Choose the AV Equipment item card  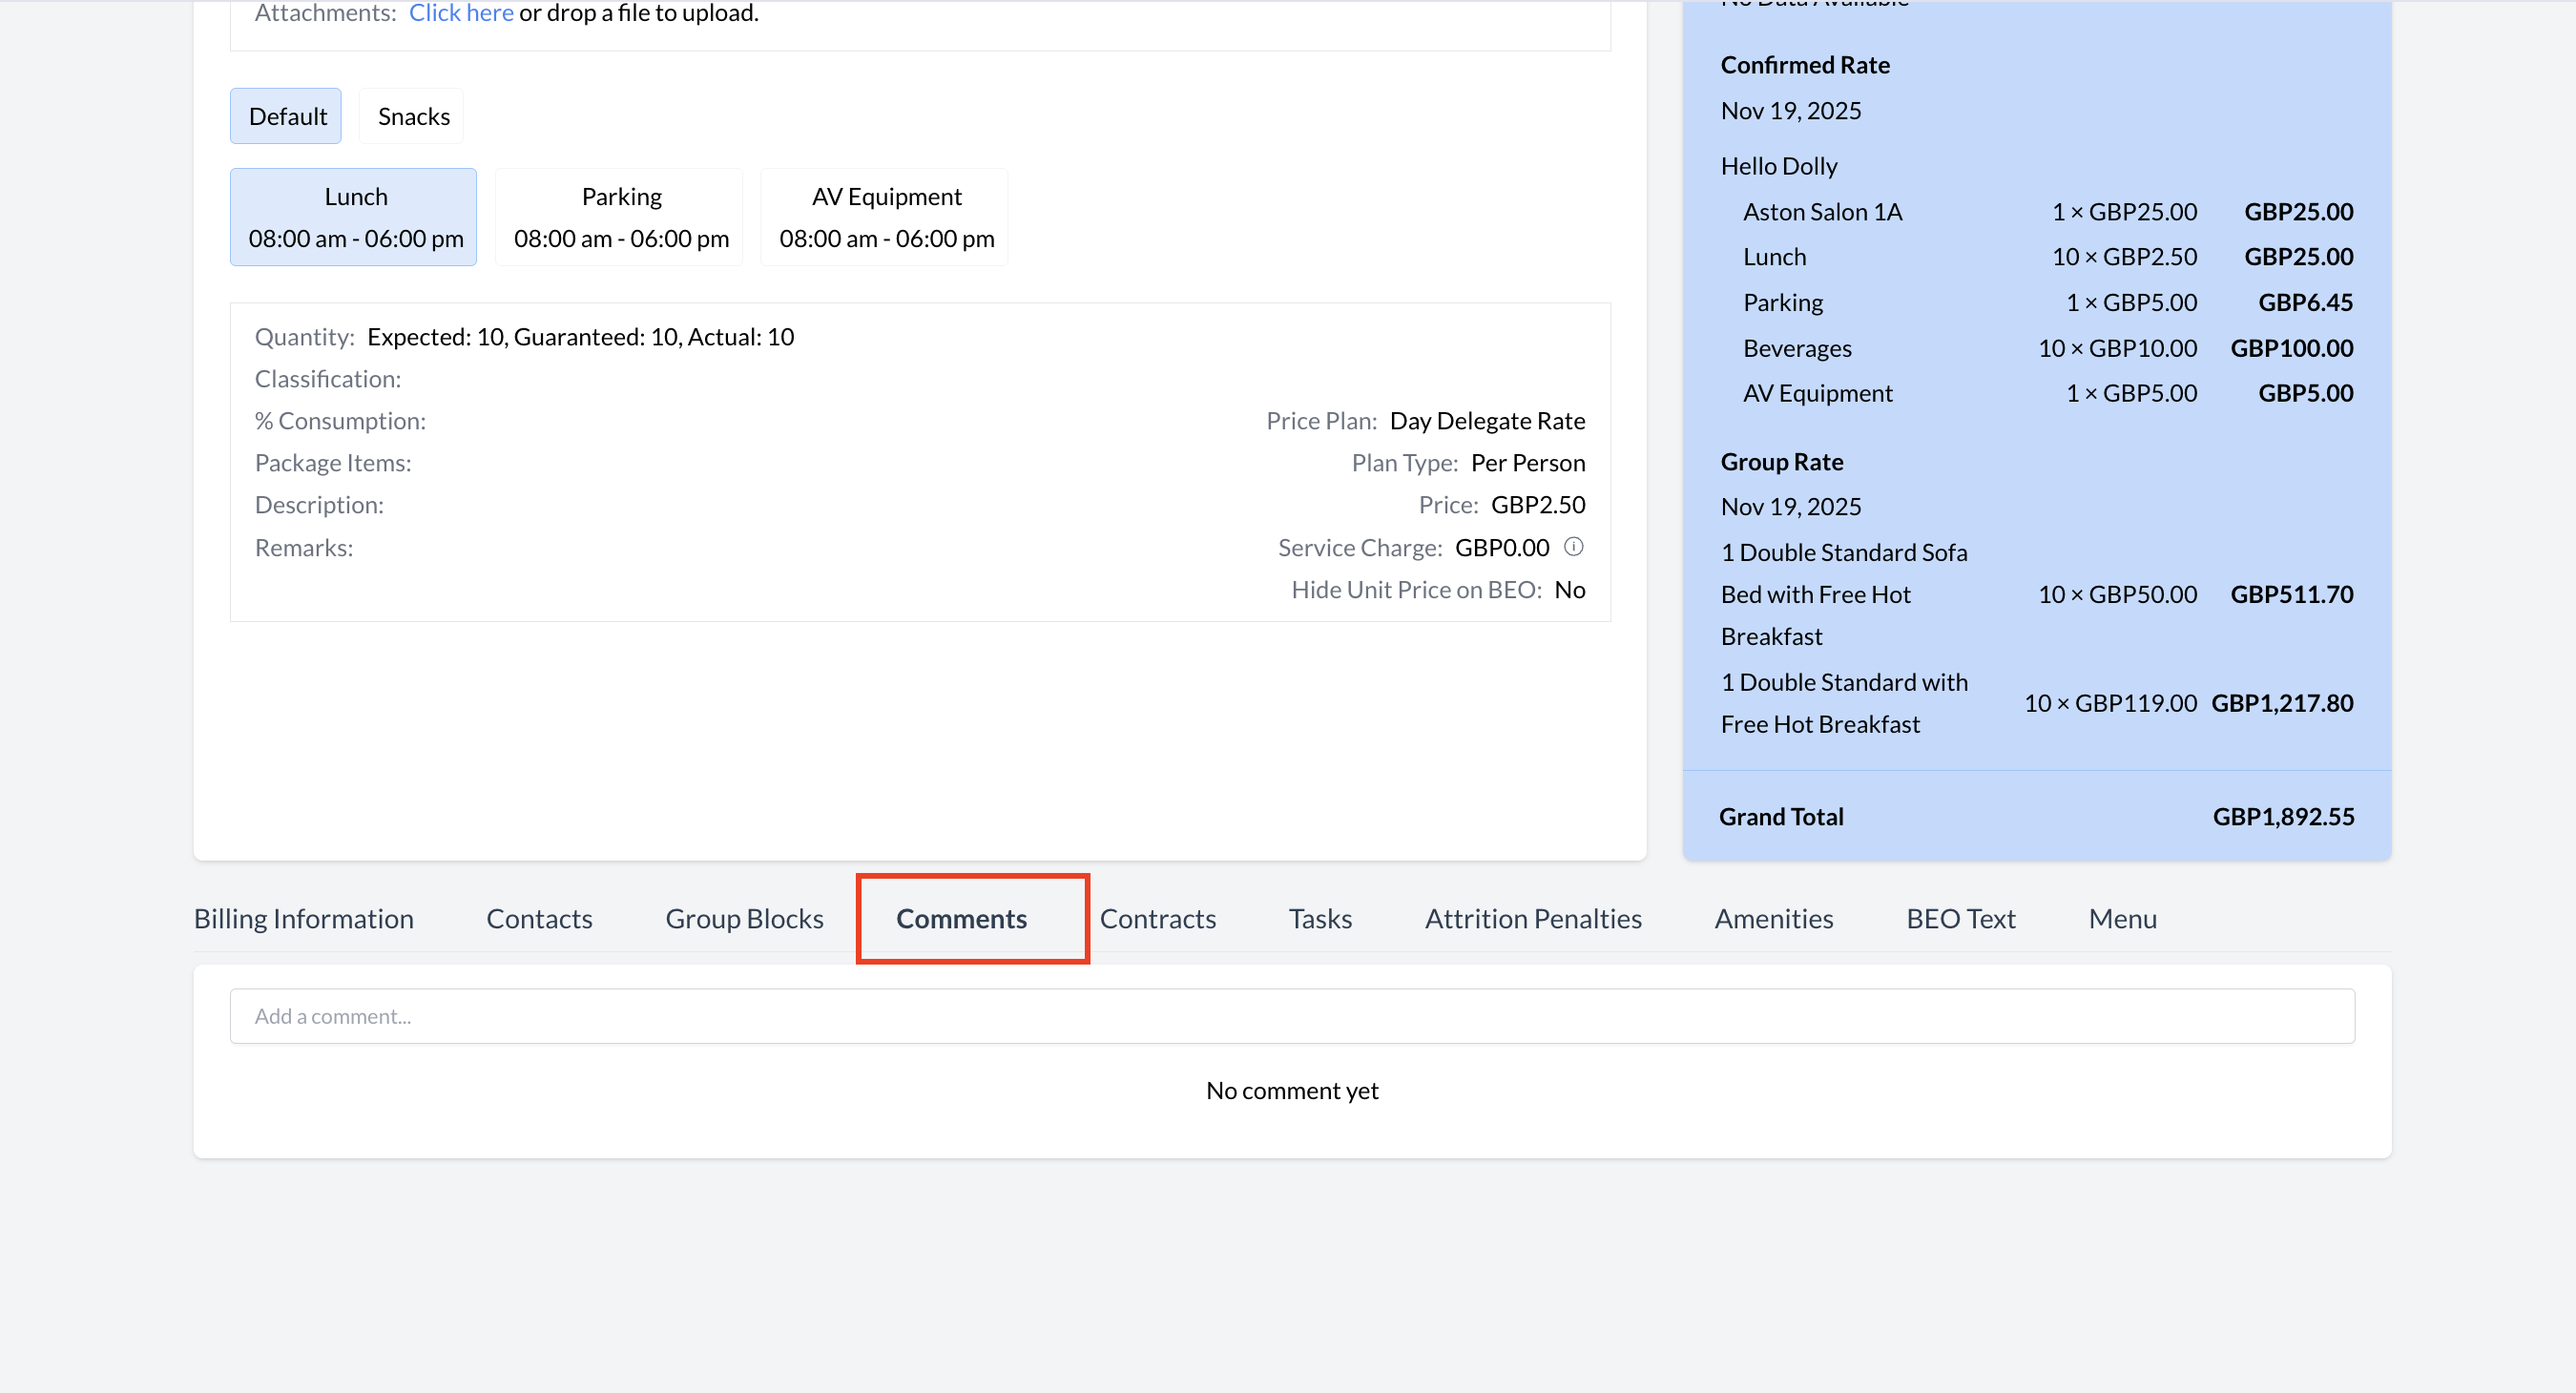click(x=885, y=217)
